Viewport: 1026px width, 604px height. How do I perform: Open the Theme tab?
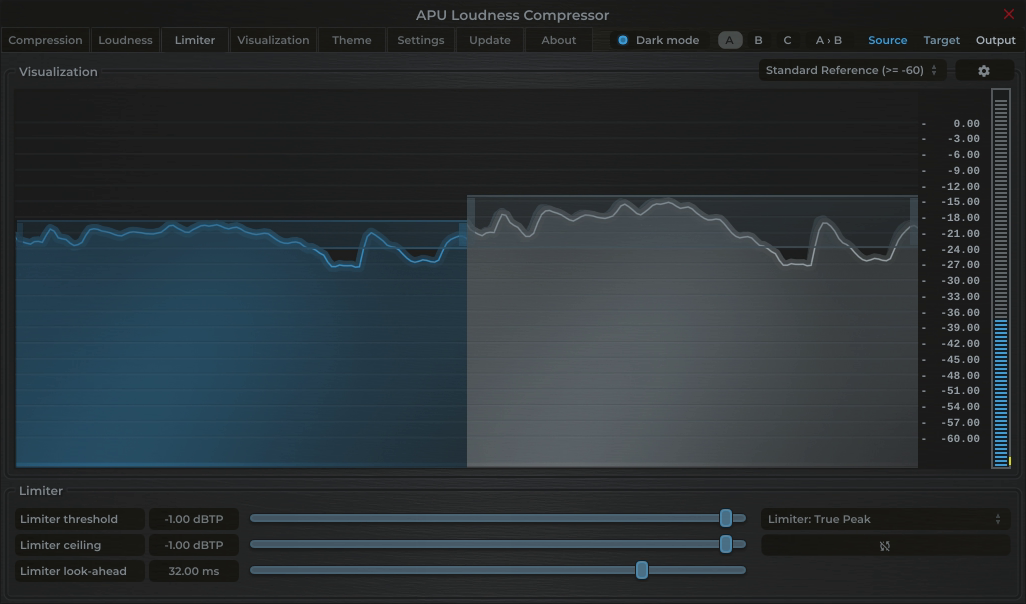coord(351,40)
